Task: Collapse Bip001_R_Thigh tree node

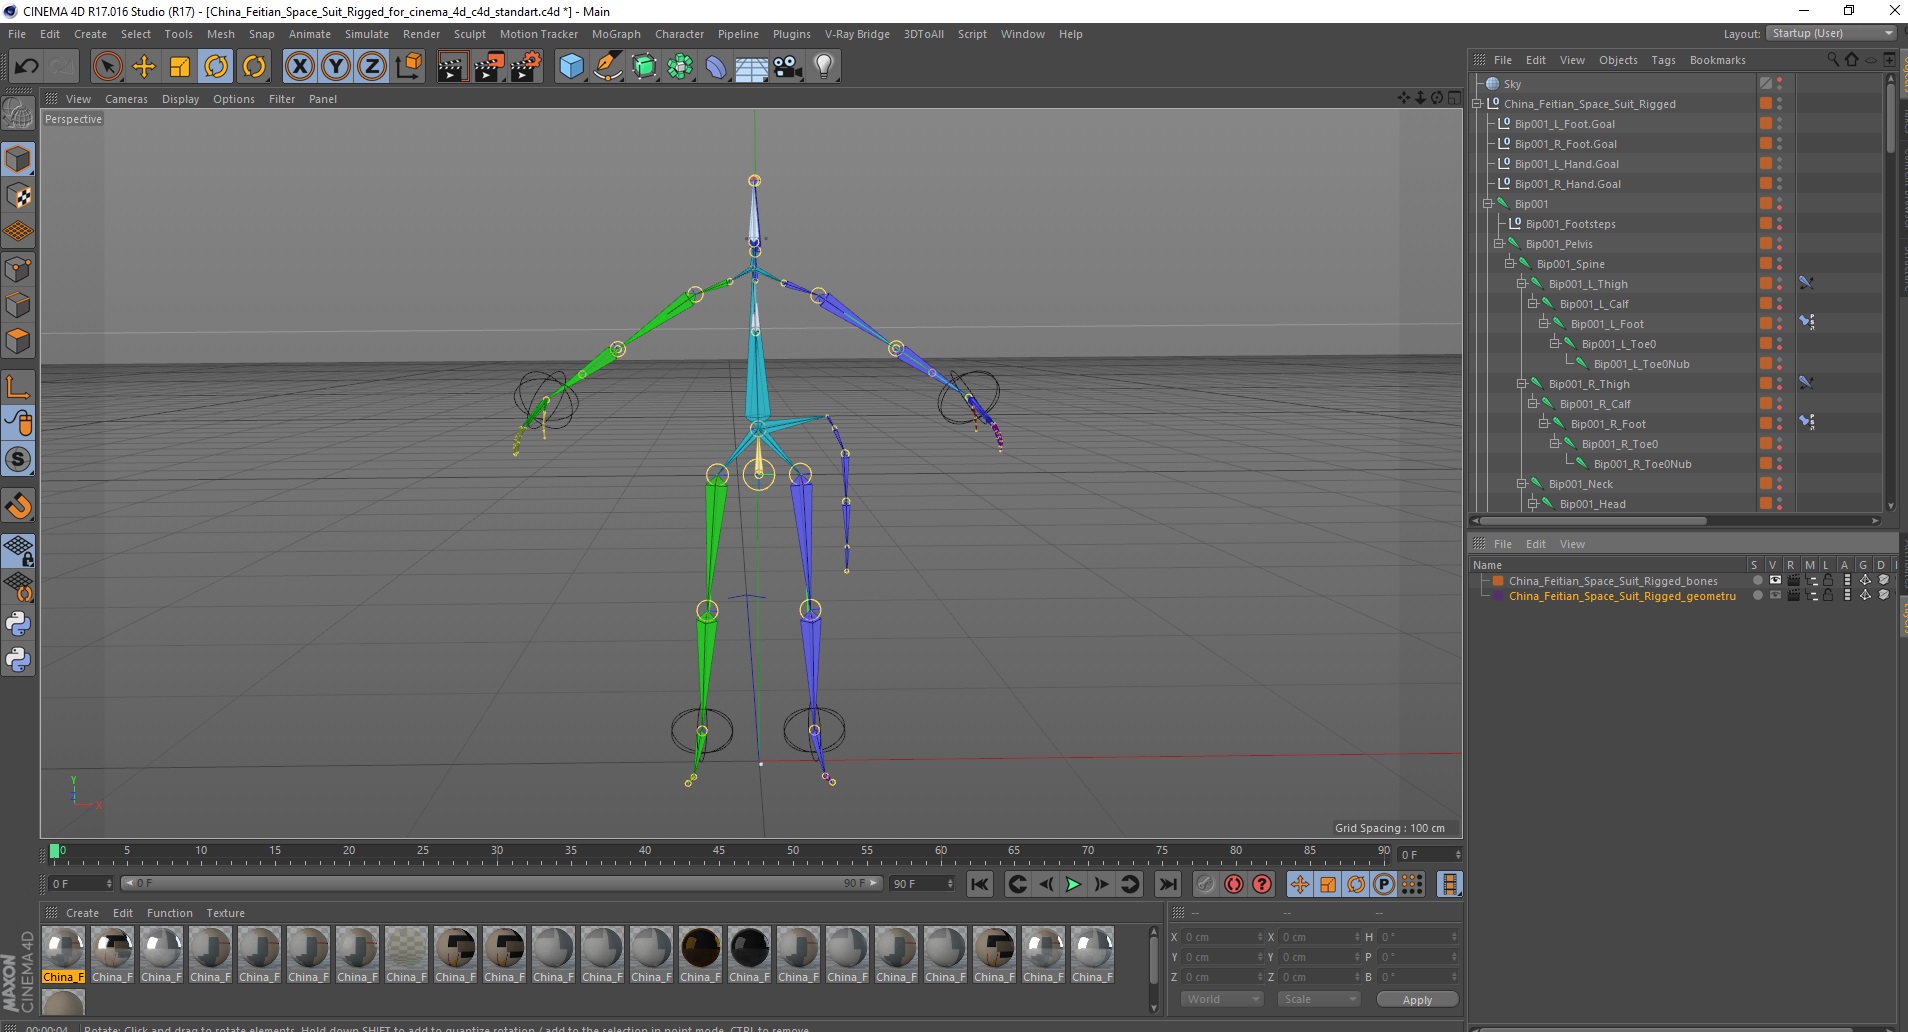Action: (1520, 384)
